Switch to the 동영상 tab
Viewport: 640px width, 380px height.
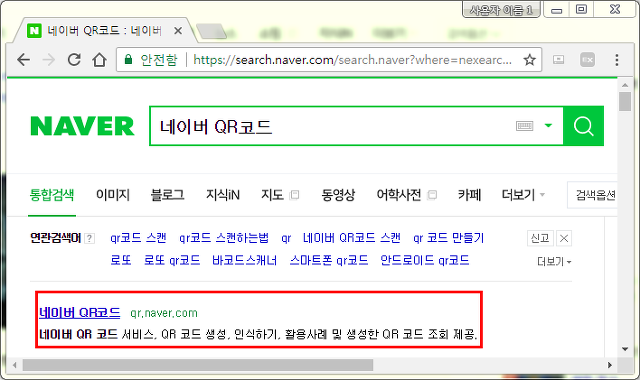[338, 195]
